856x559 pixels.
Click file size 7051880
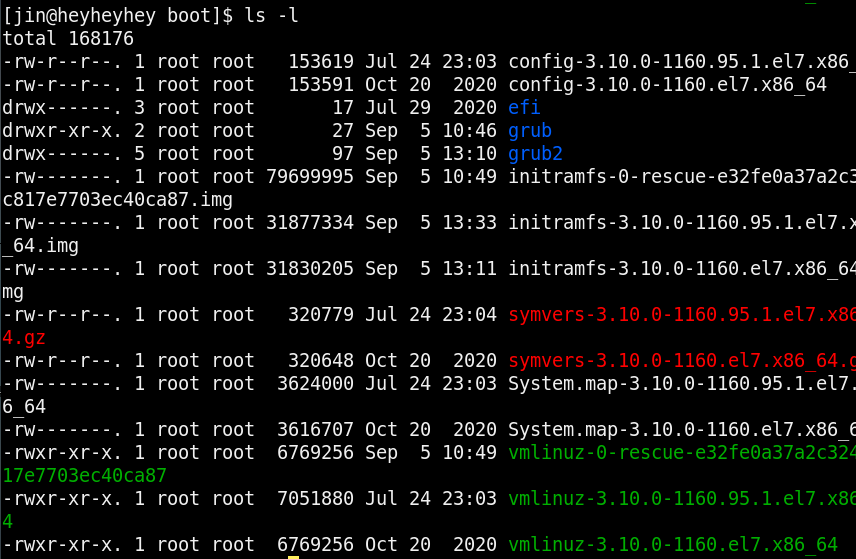tap(316, 498)
